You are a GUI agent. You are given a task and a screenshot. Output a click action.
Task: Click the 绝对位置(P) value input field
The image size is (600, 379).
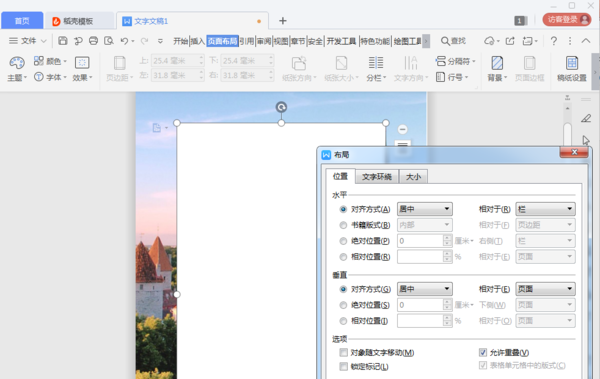[421, 241]
